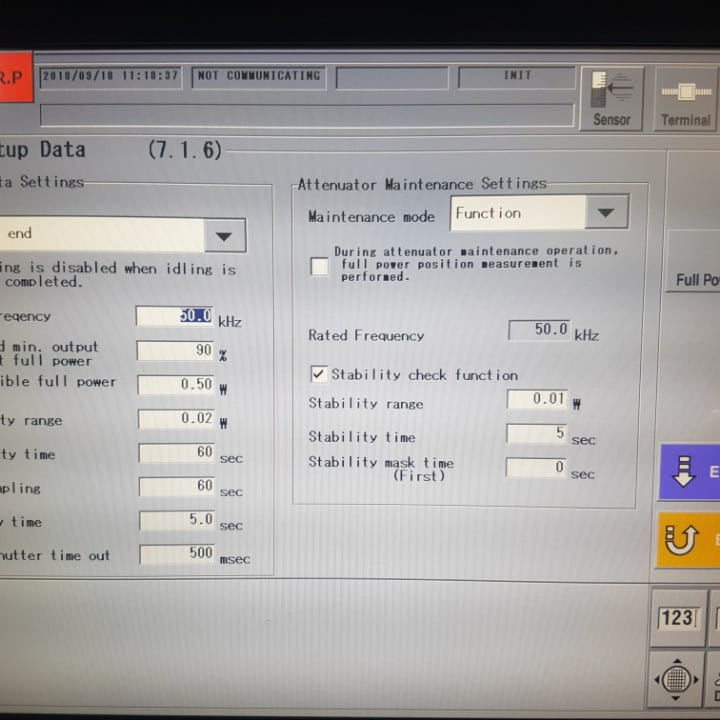Viewport: 720px width, 720px height.
Task: Edit the Stability range 0.01 W field
Action: coord(537,399)
